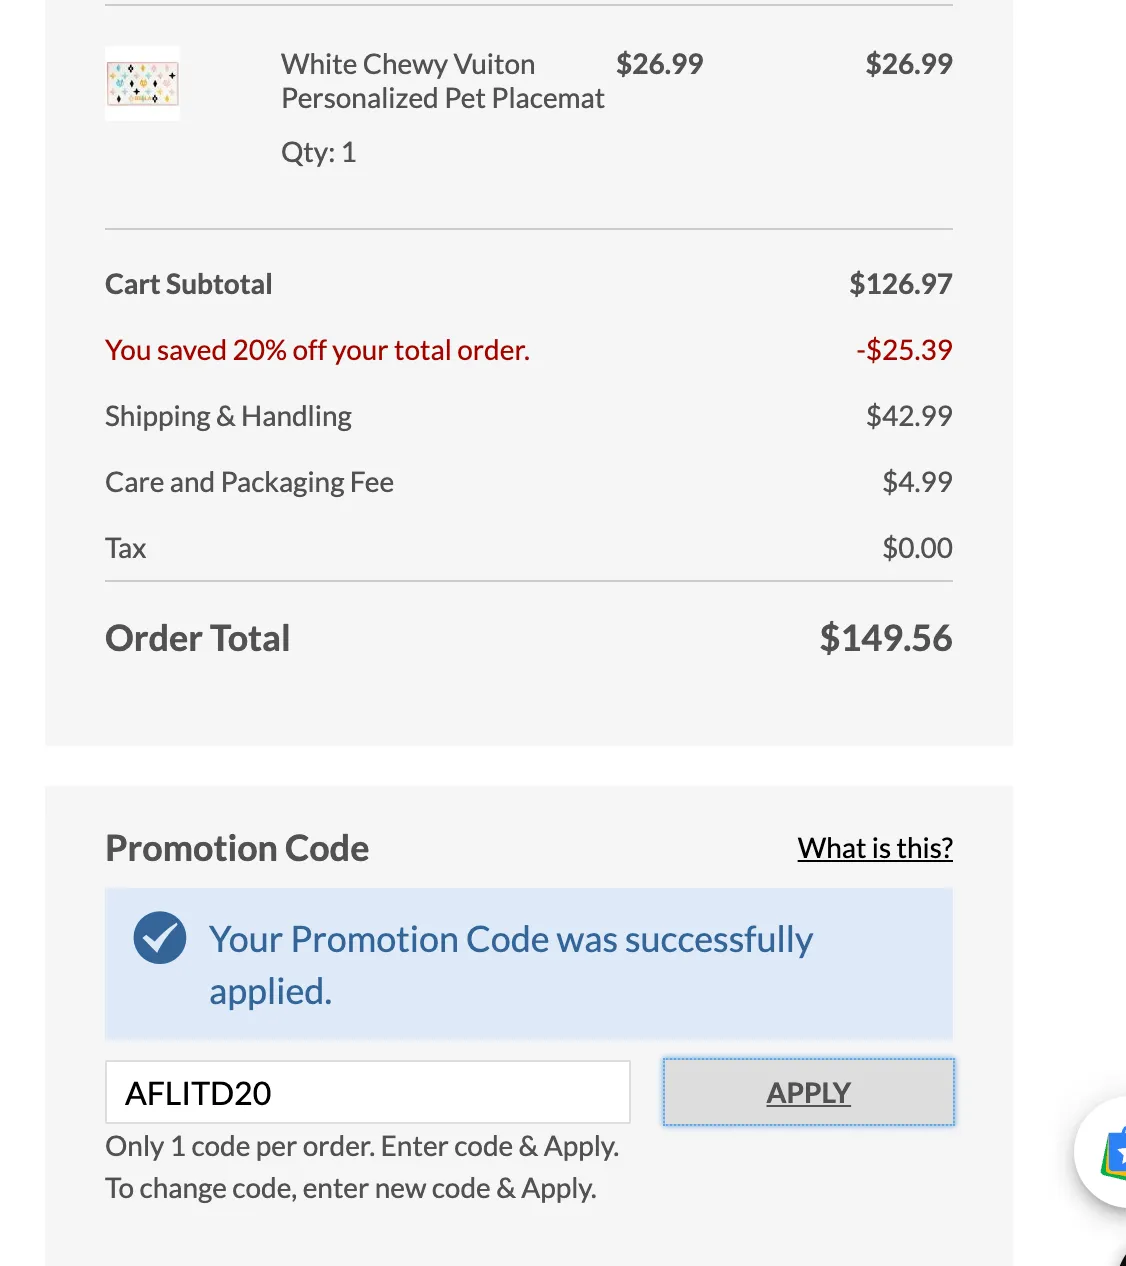Click the promotion success confirmation banner
The height and width of the screenshot is (1266, 1126).
tap(529, 963)
